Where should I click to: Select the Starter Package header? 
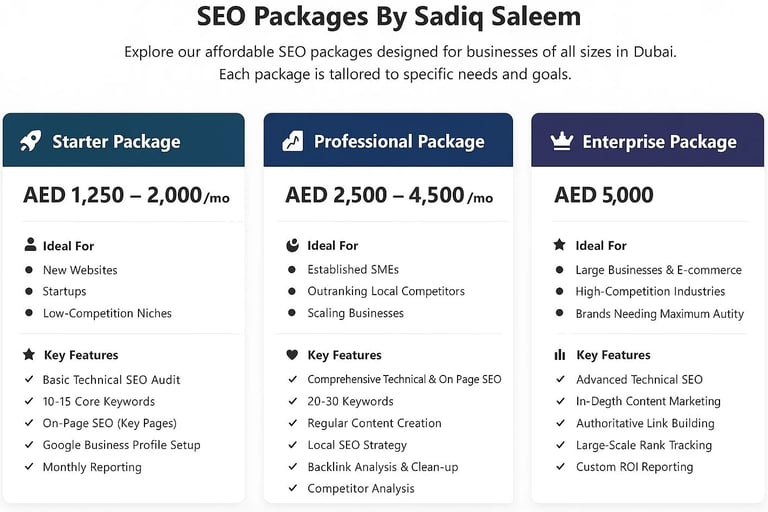click(124, 140)
